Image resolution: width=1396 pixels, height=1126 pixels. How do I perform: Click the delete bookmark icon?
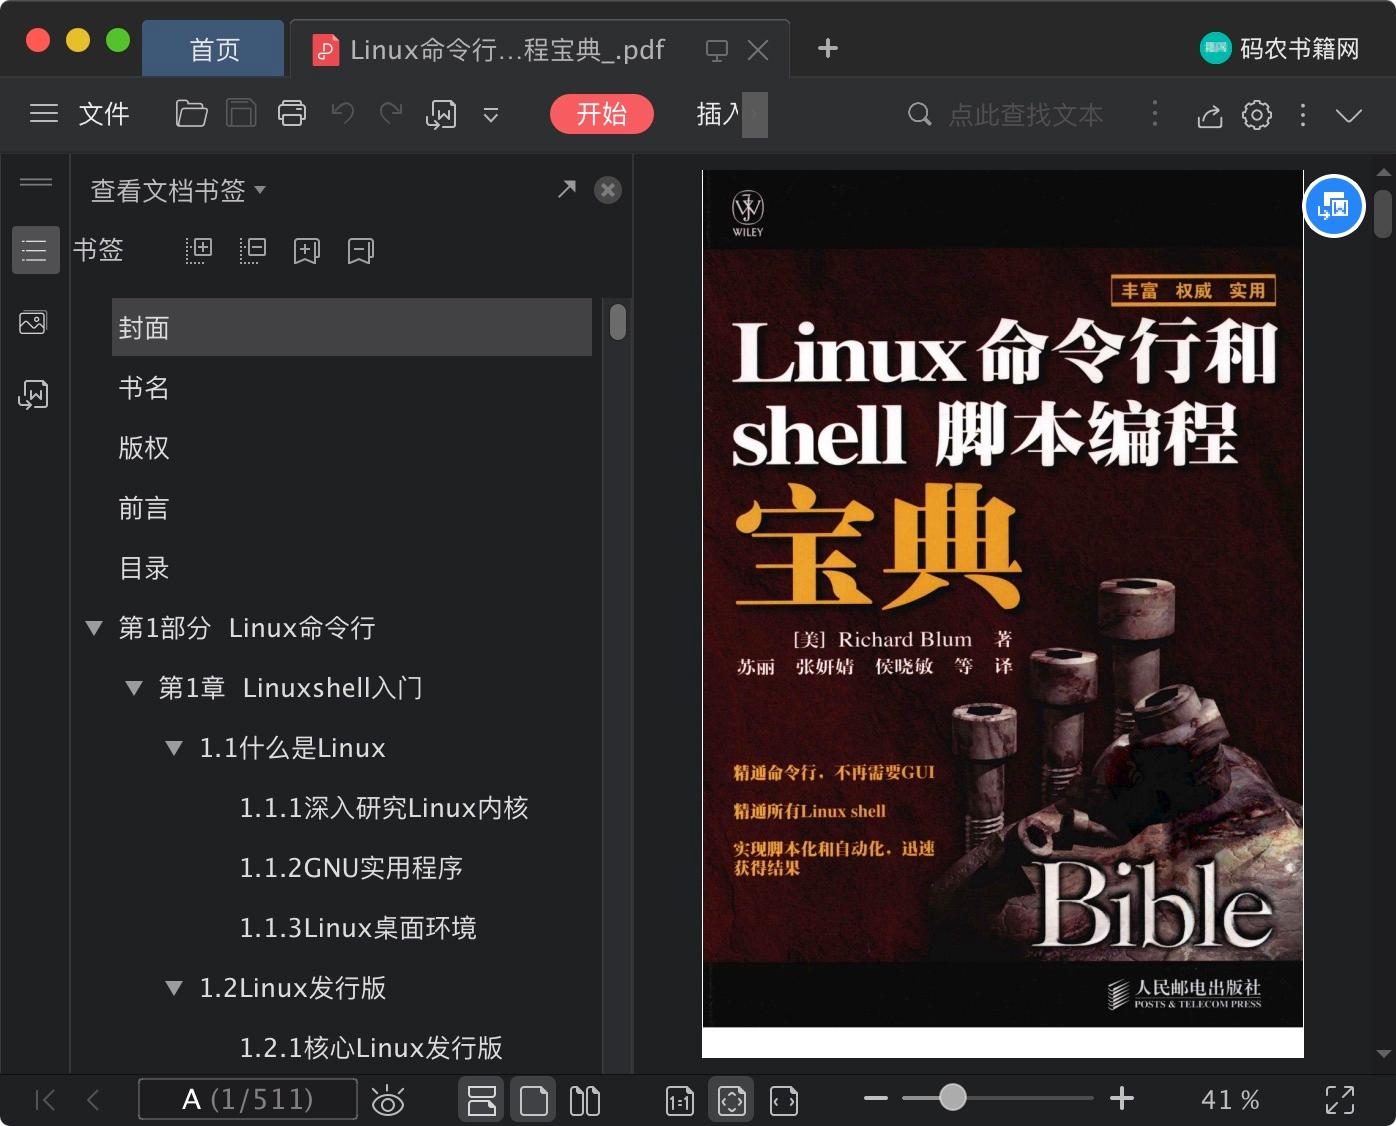coord(361,251)
